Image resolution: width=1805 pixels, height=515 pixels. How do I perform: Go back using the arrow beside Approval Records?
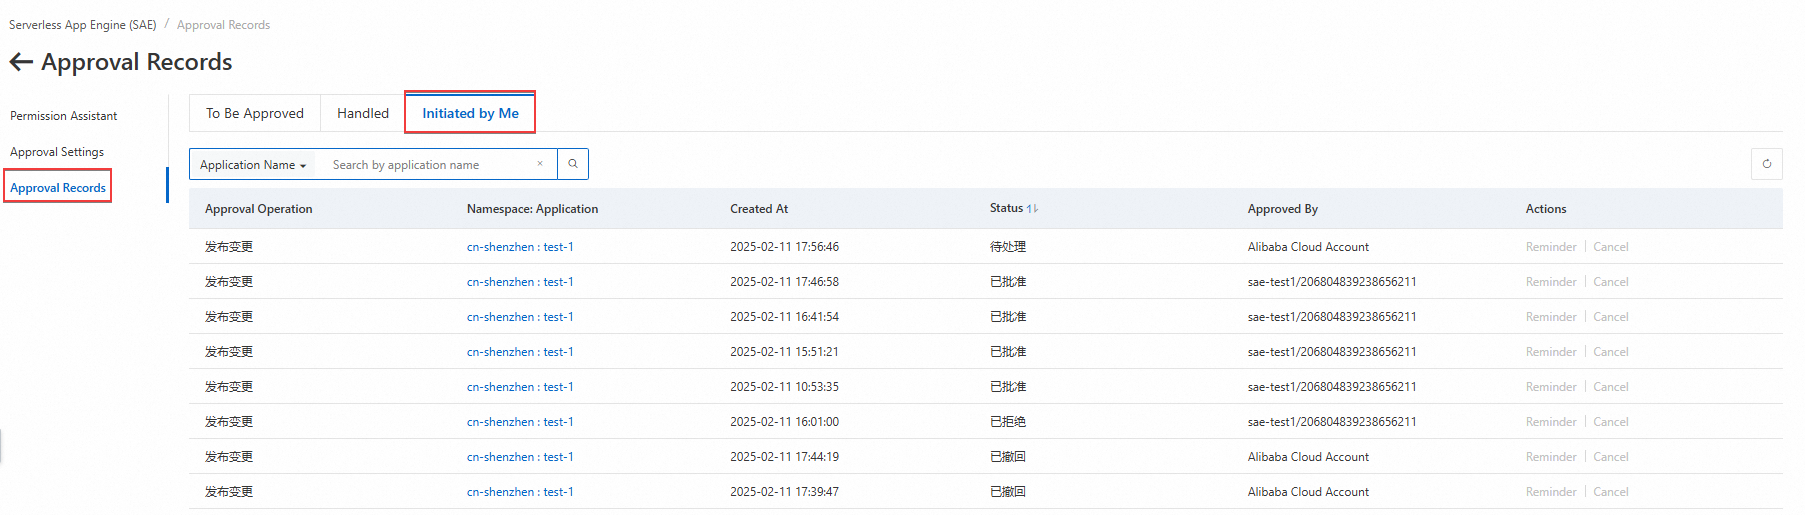click(21, 62)
